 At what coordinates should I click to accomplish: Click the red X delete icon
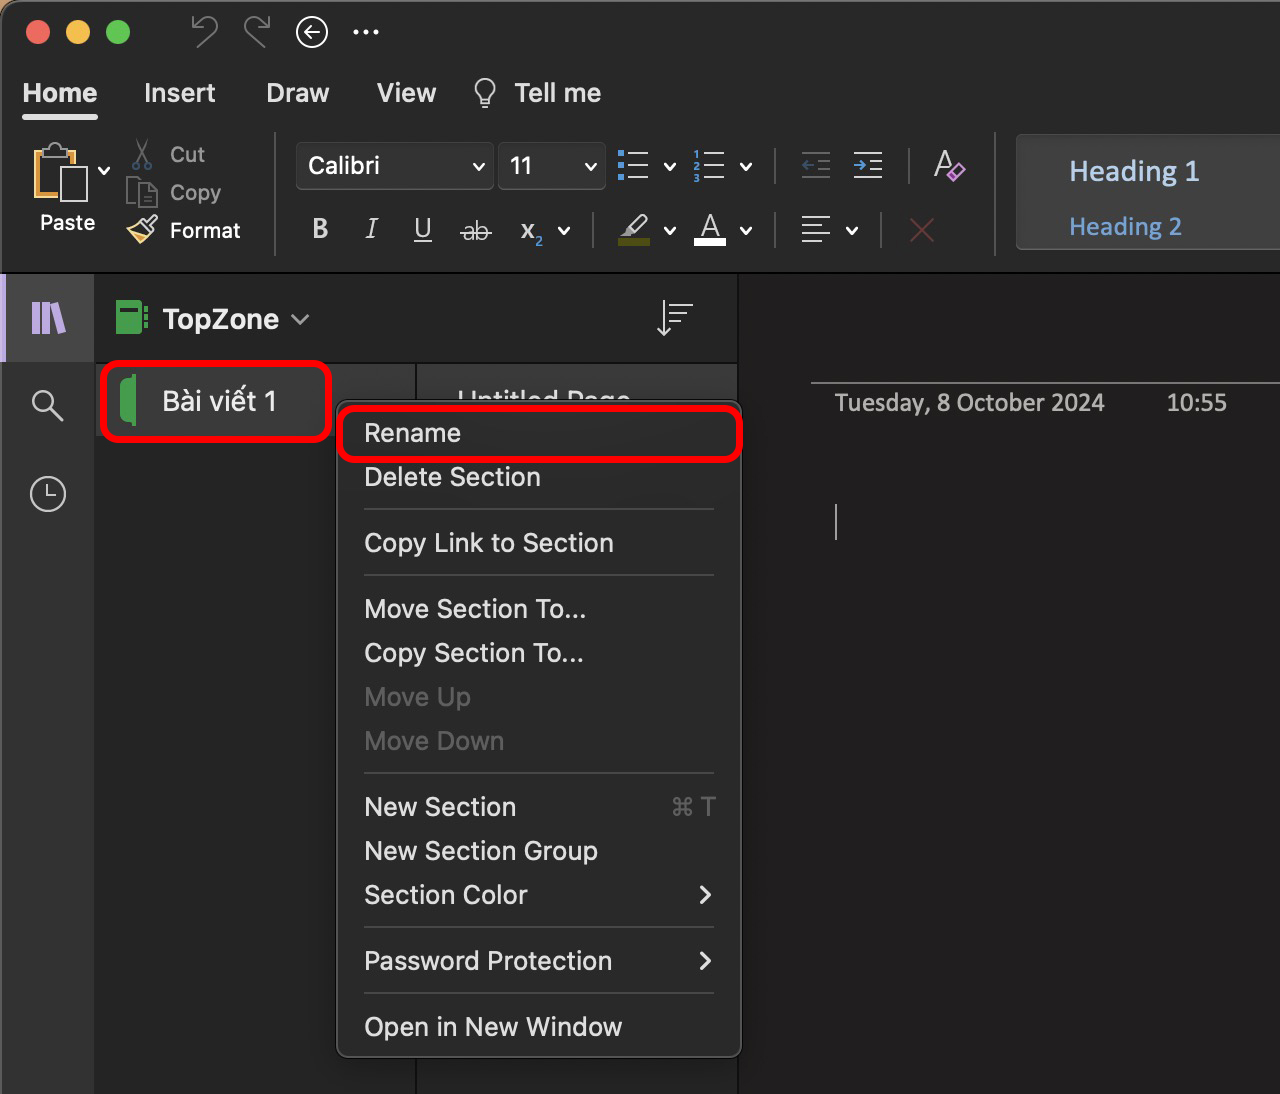coord(922,231)
